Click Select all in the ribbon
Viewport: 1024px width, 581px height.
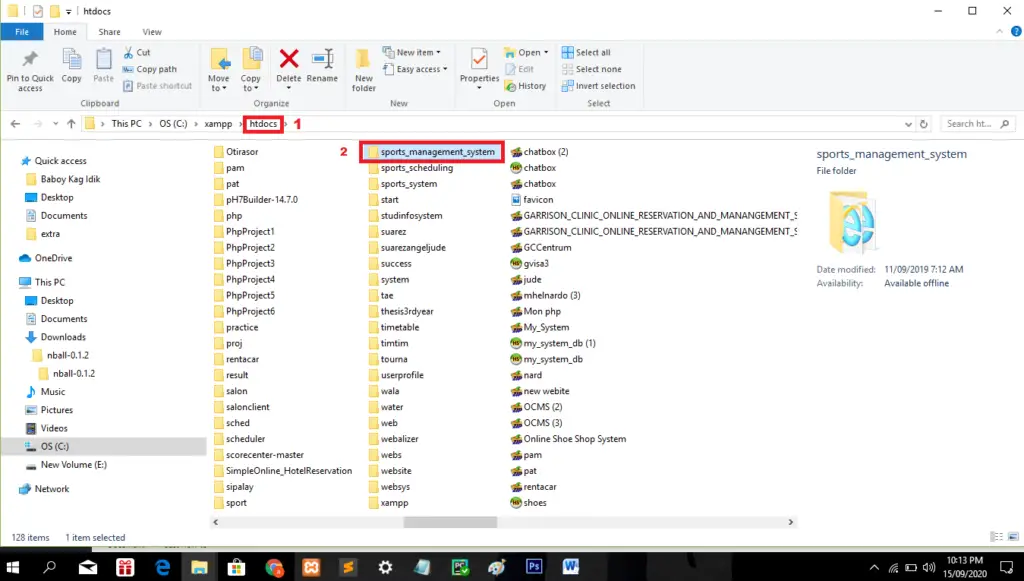click(x=592, y=53)
